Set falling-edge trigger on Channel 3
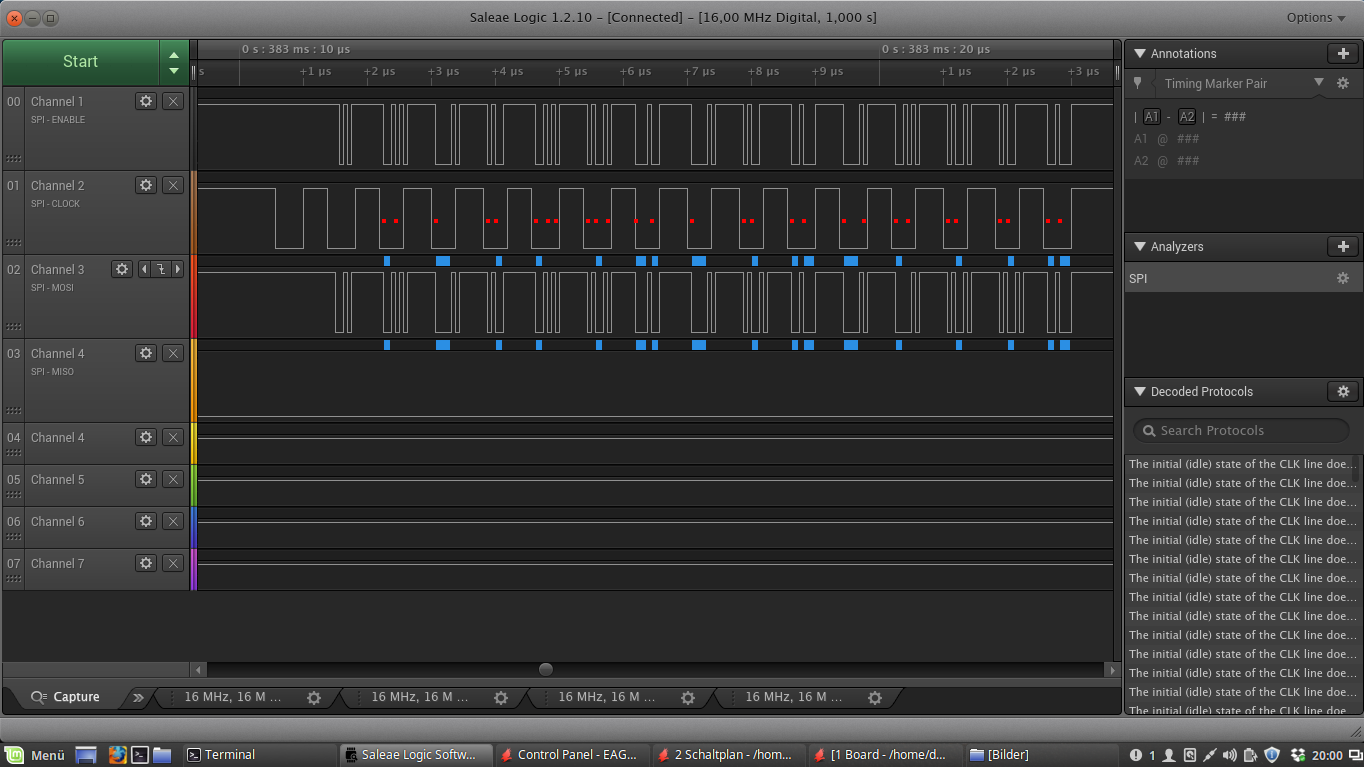Image resolution: width=1364 pixels, height=767 pixels. point(160,269)
